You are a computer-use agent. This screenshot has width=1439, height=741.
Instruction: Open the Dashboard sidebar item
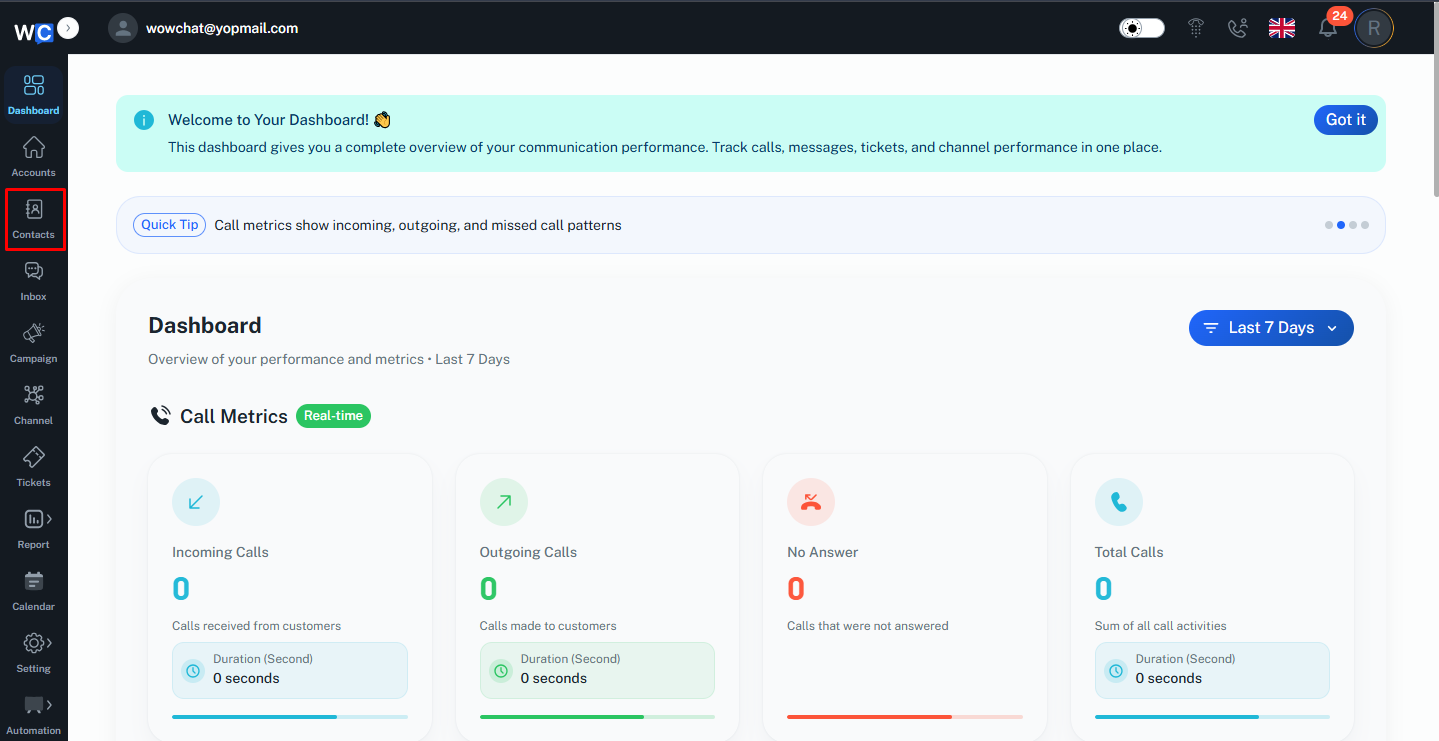click(34, 94)
